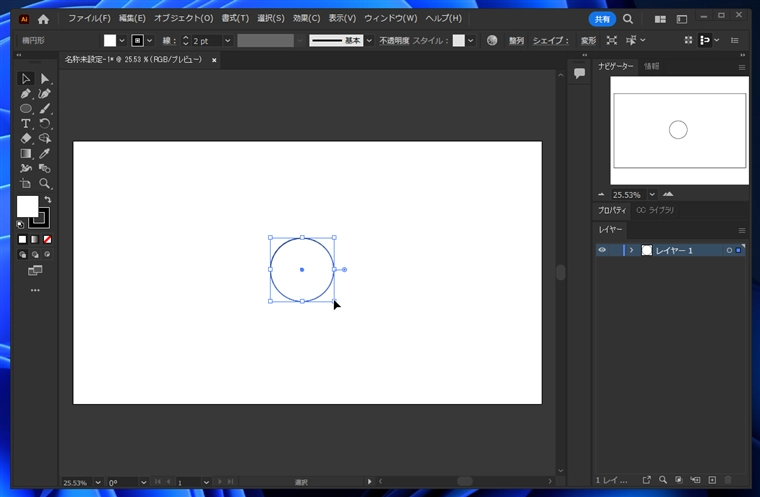Open stroke weight 2 pt dropdown
The height and width of the screenshot is (497, 760).
click(x=227, y=41)
